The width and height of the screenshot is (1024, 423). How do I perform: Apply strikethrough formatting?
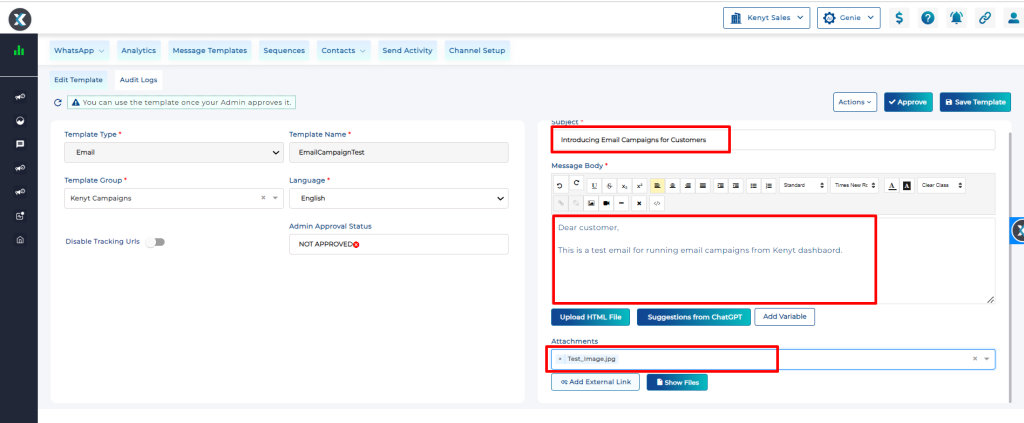click(609, 185)
